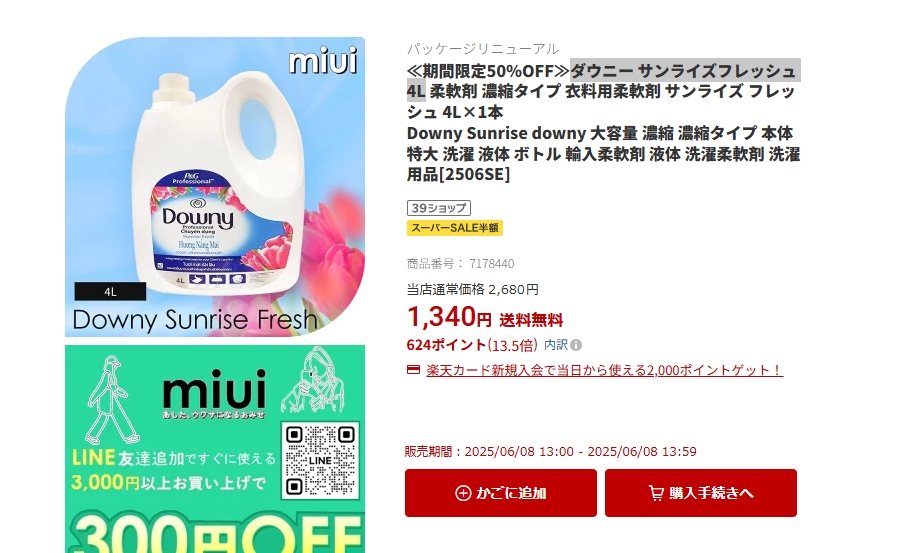922x553 pixels.
Task: Click the LINE QR code image
Action: point(320,461)
